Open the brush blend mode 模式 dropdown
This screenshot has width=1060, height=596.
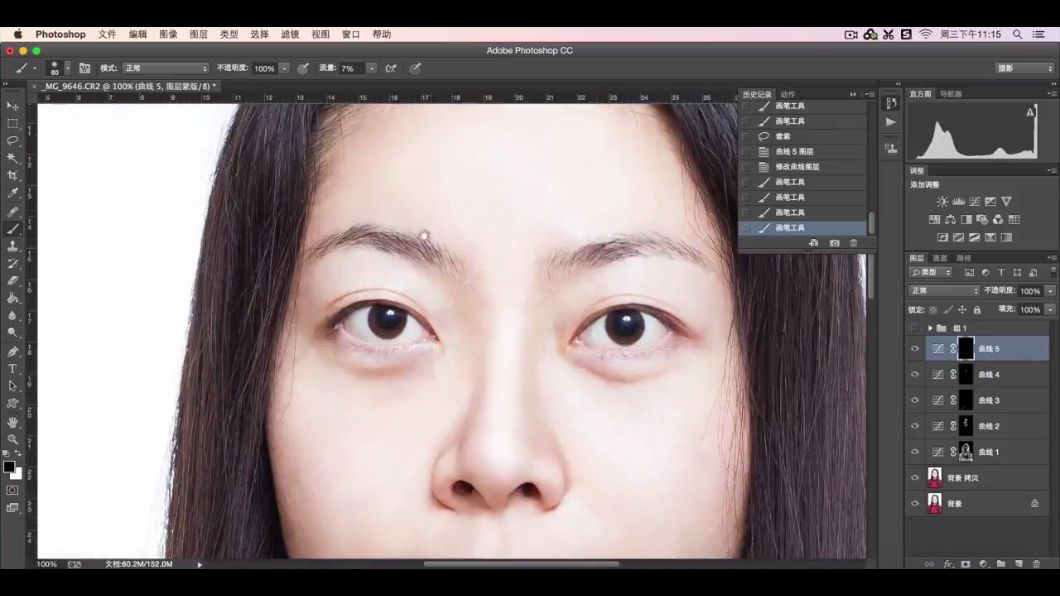point(165,69)
